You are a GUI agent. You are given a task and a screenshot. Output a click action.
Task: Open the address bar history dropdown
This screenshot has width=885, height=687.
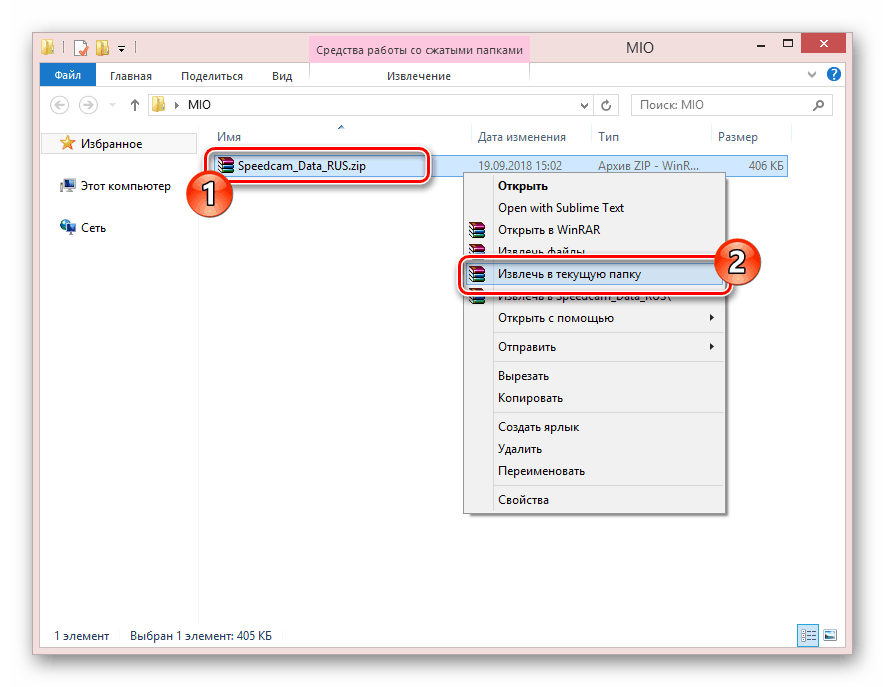point(584,105)
